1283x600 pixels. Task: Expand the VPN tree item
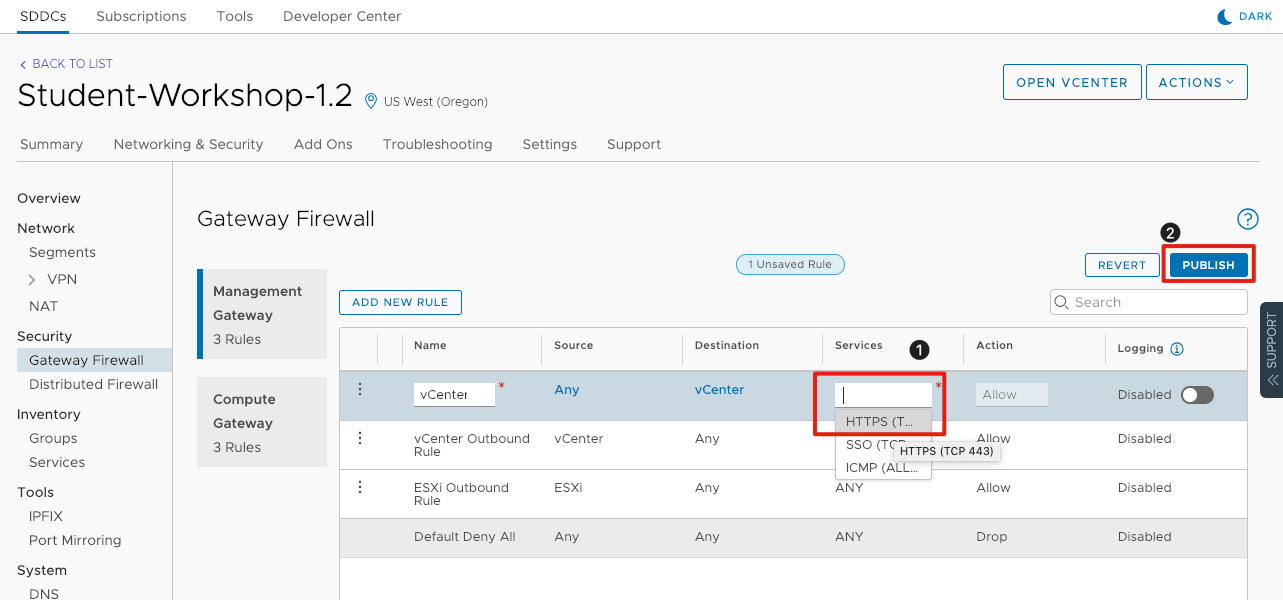(33, 280)
